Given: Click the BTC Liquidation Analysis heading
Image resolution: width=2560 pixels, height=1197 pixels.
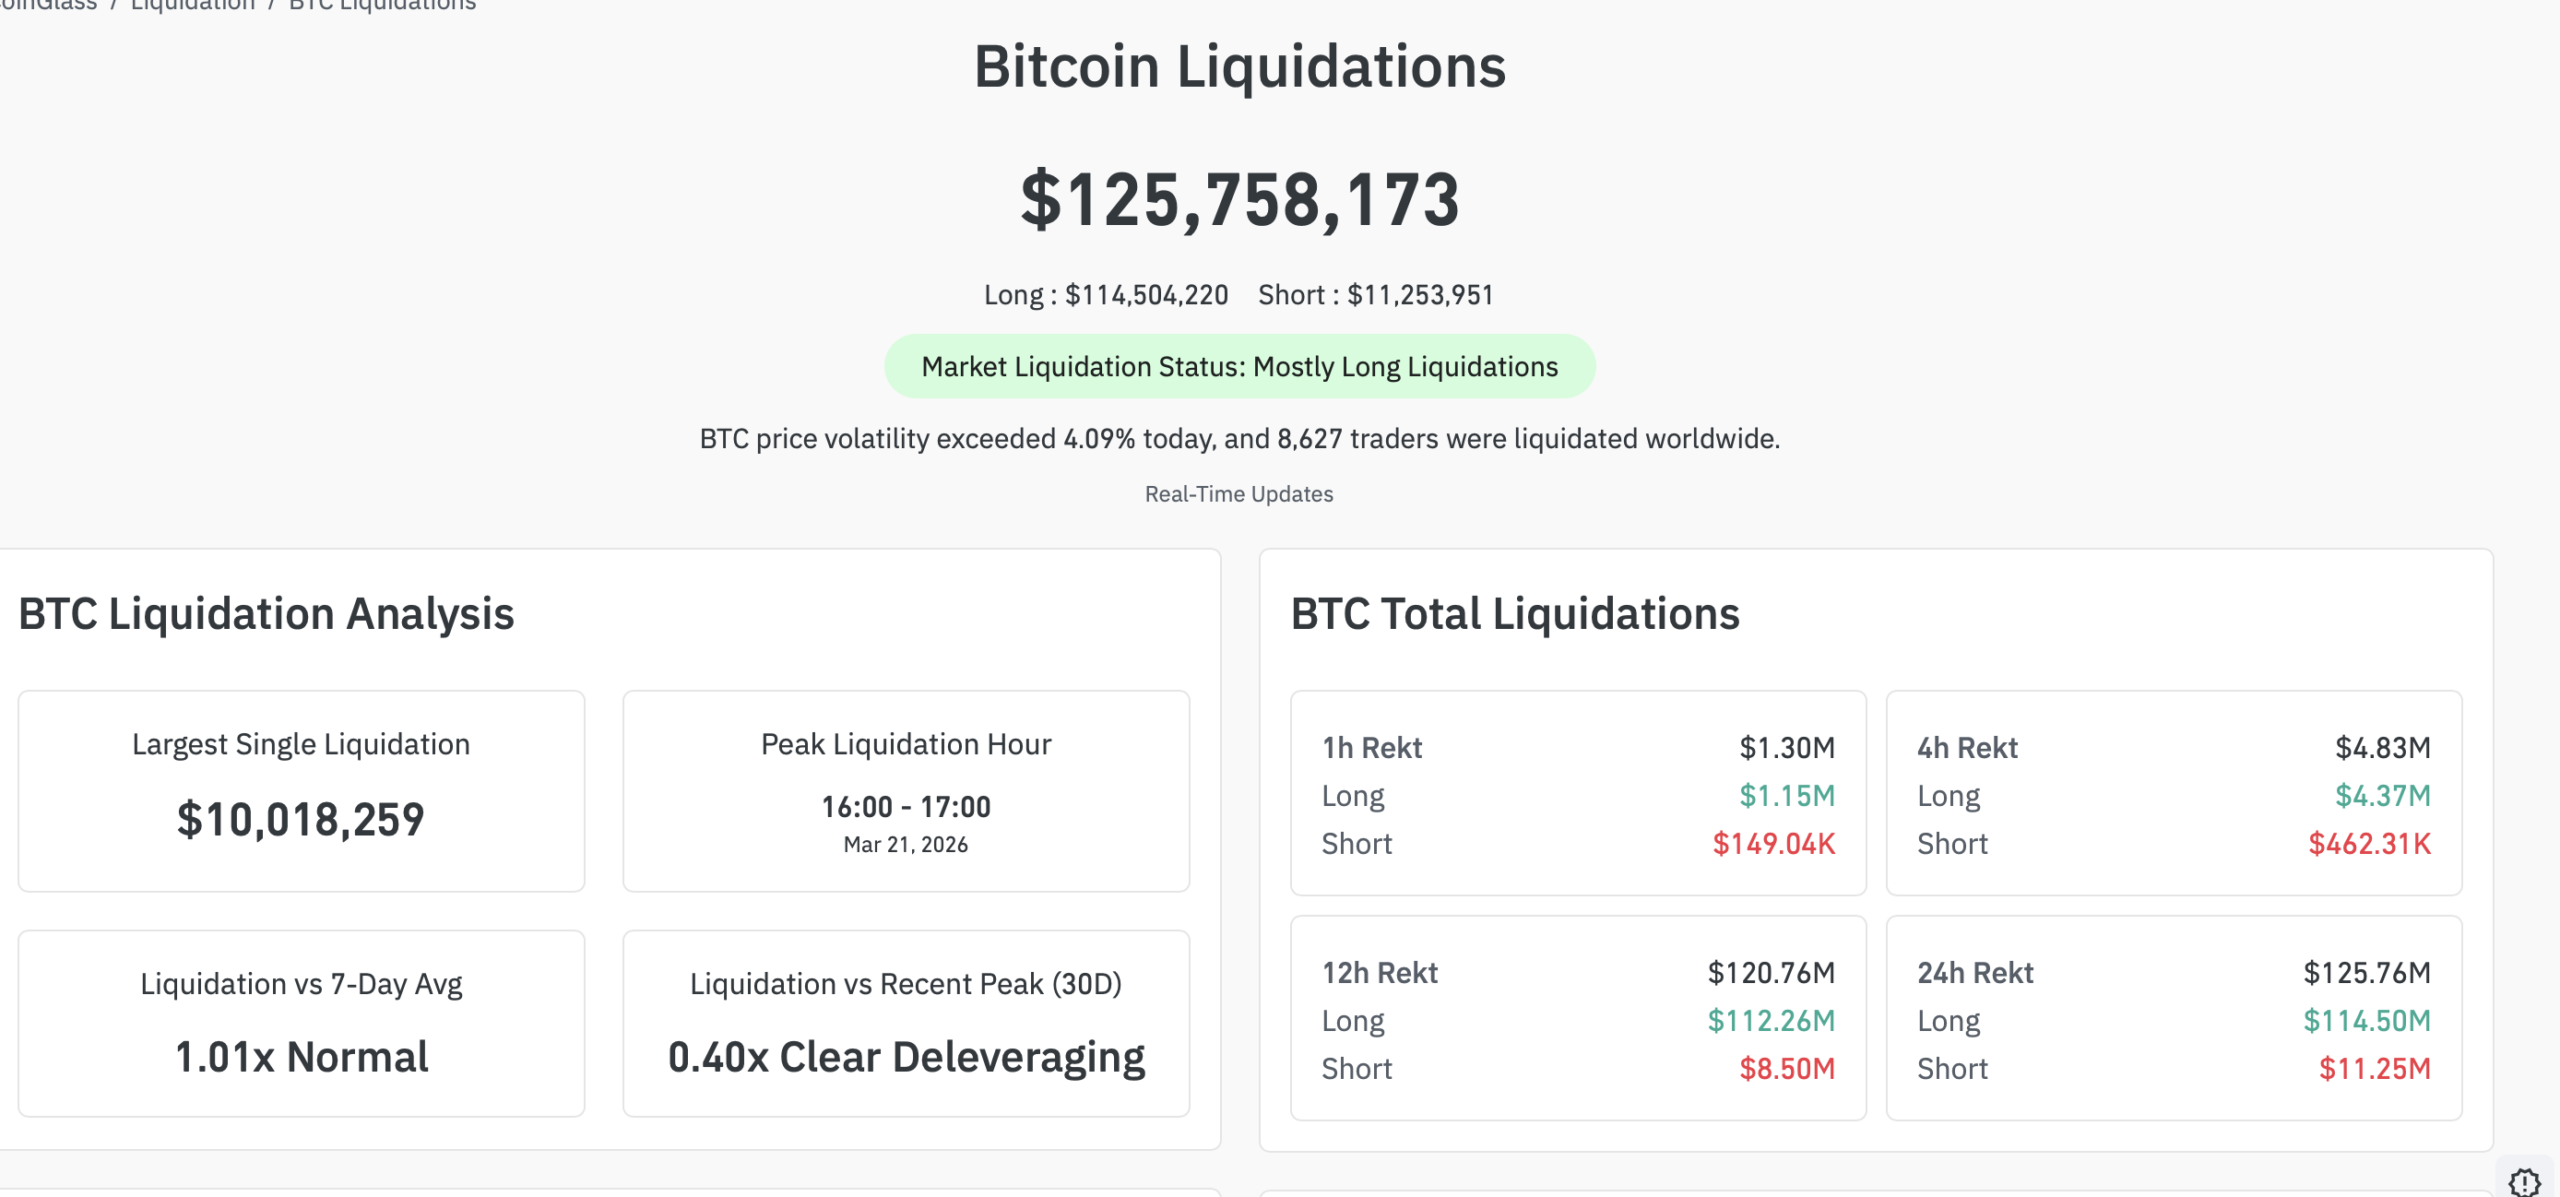Looking at the screenshot, I should click(266, 614).
